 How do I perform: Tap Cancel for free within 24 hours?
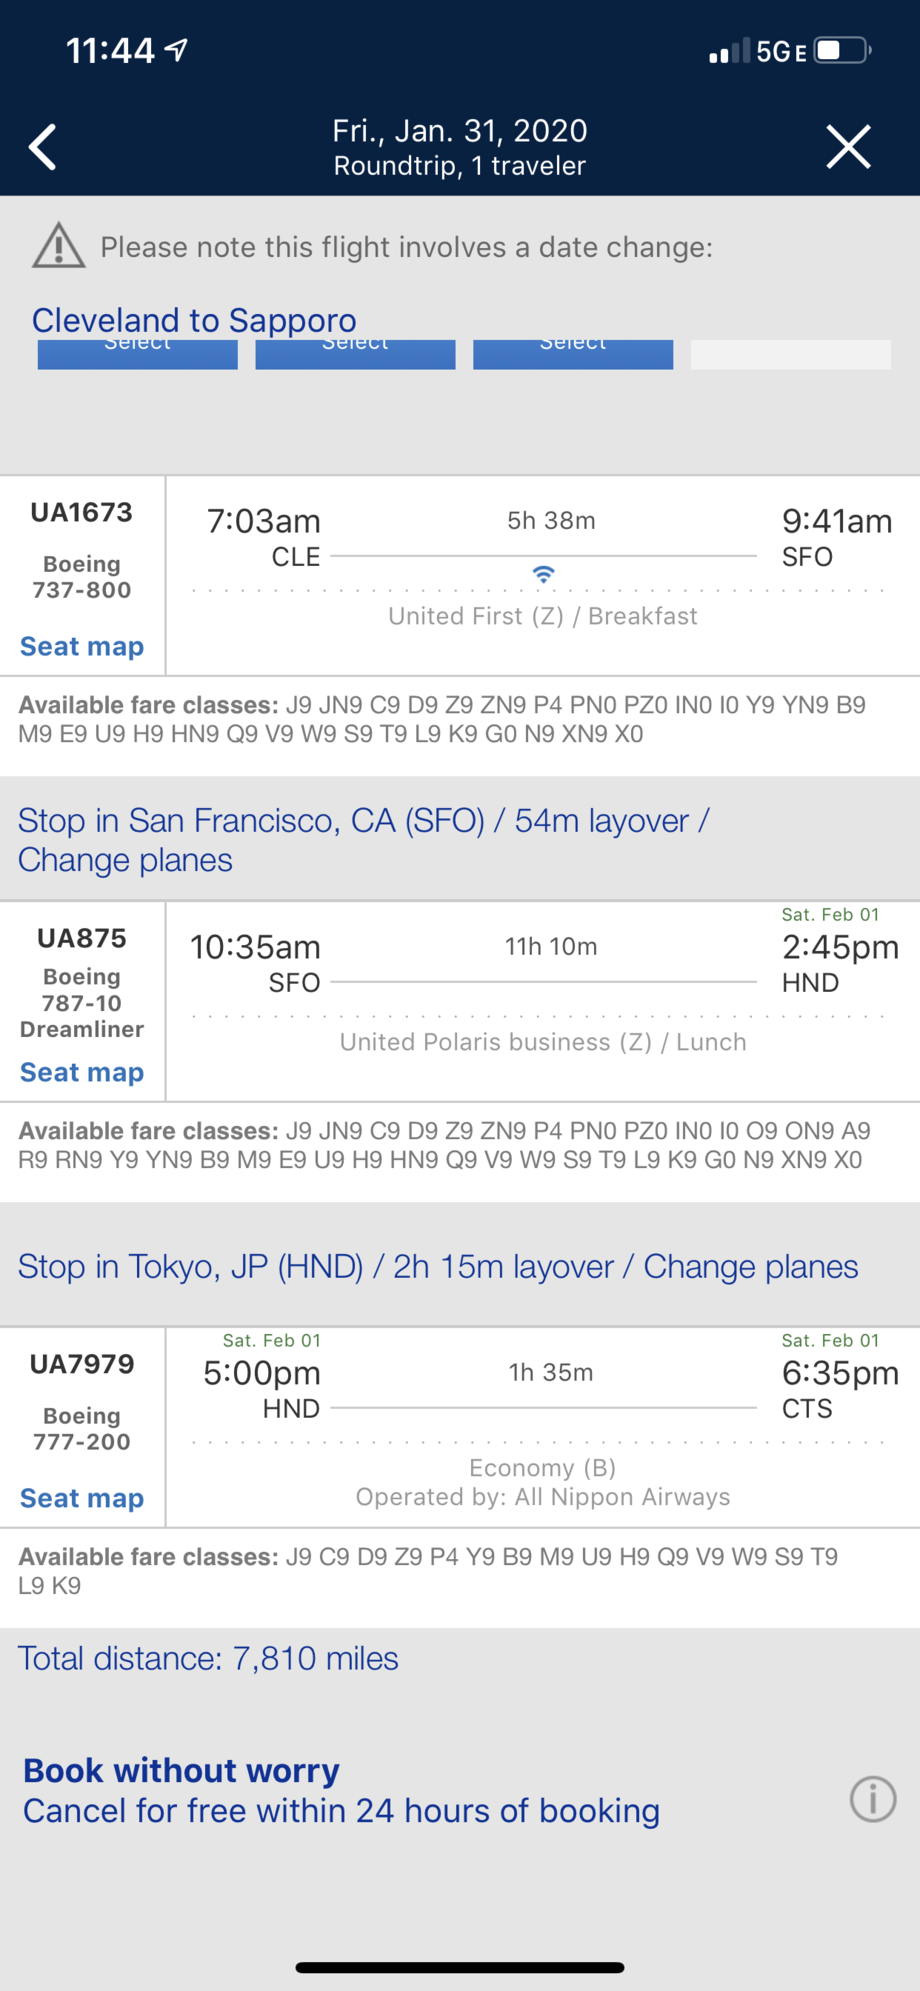coord(341,1811)
